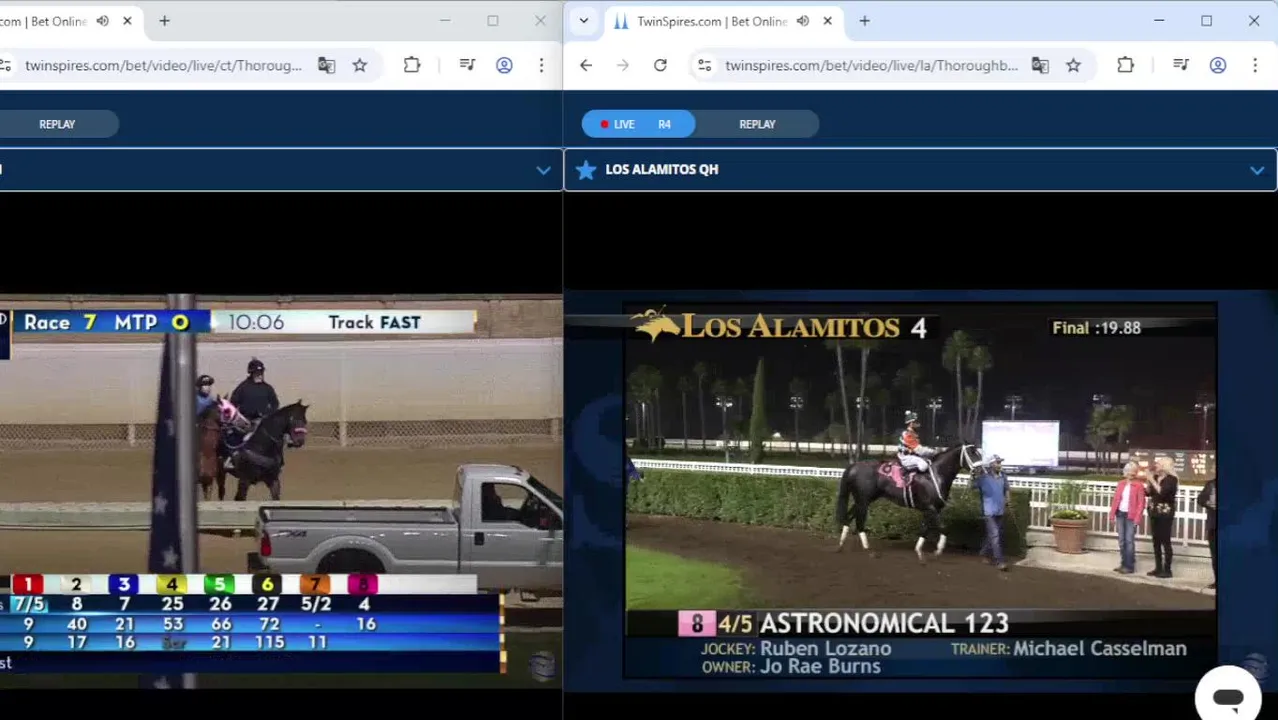Mute the tab audio in the left window
1278x720 pixels.
[102, 21]
